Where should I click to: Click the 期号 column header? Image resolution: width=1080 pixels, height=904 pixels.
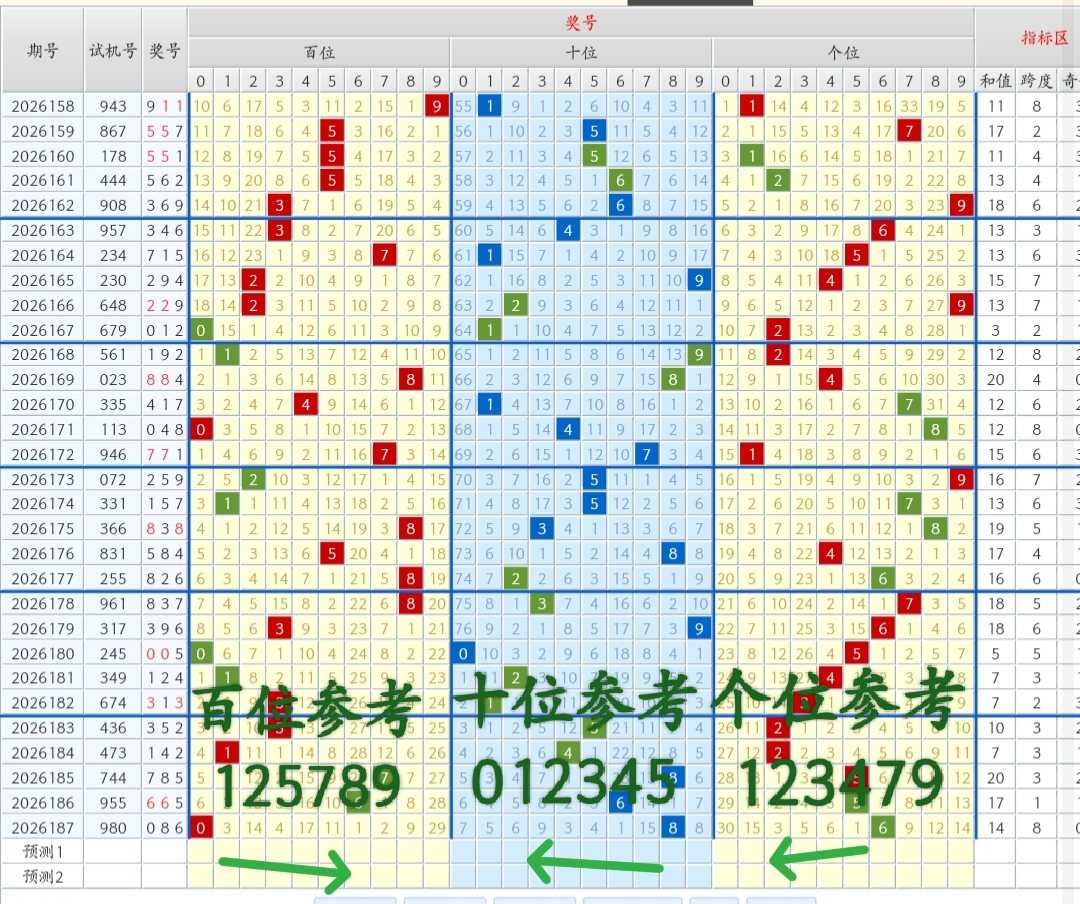tap(43, 50)
